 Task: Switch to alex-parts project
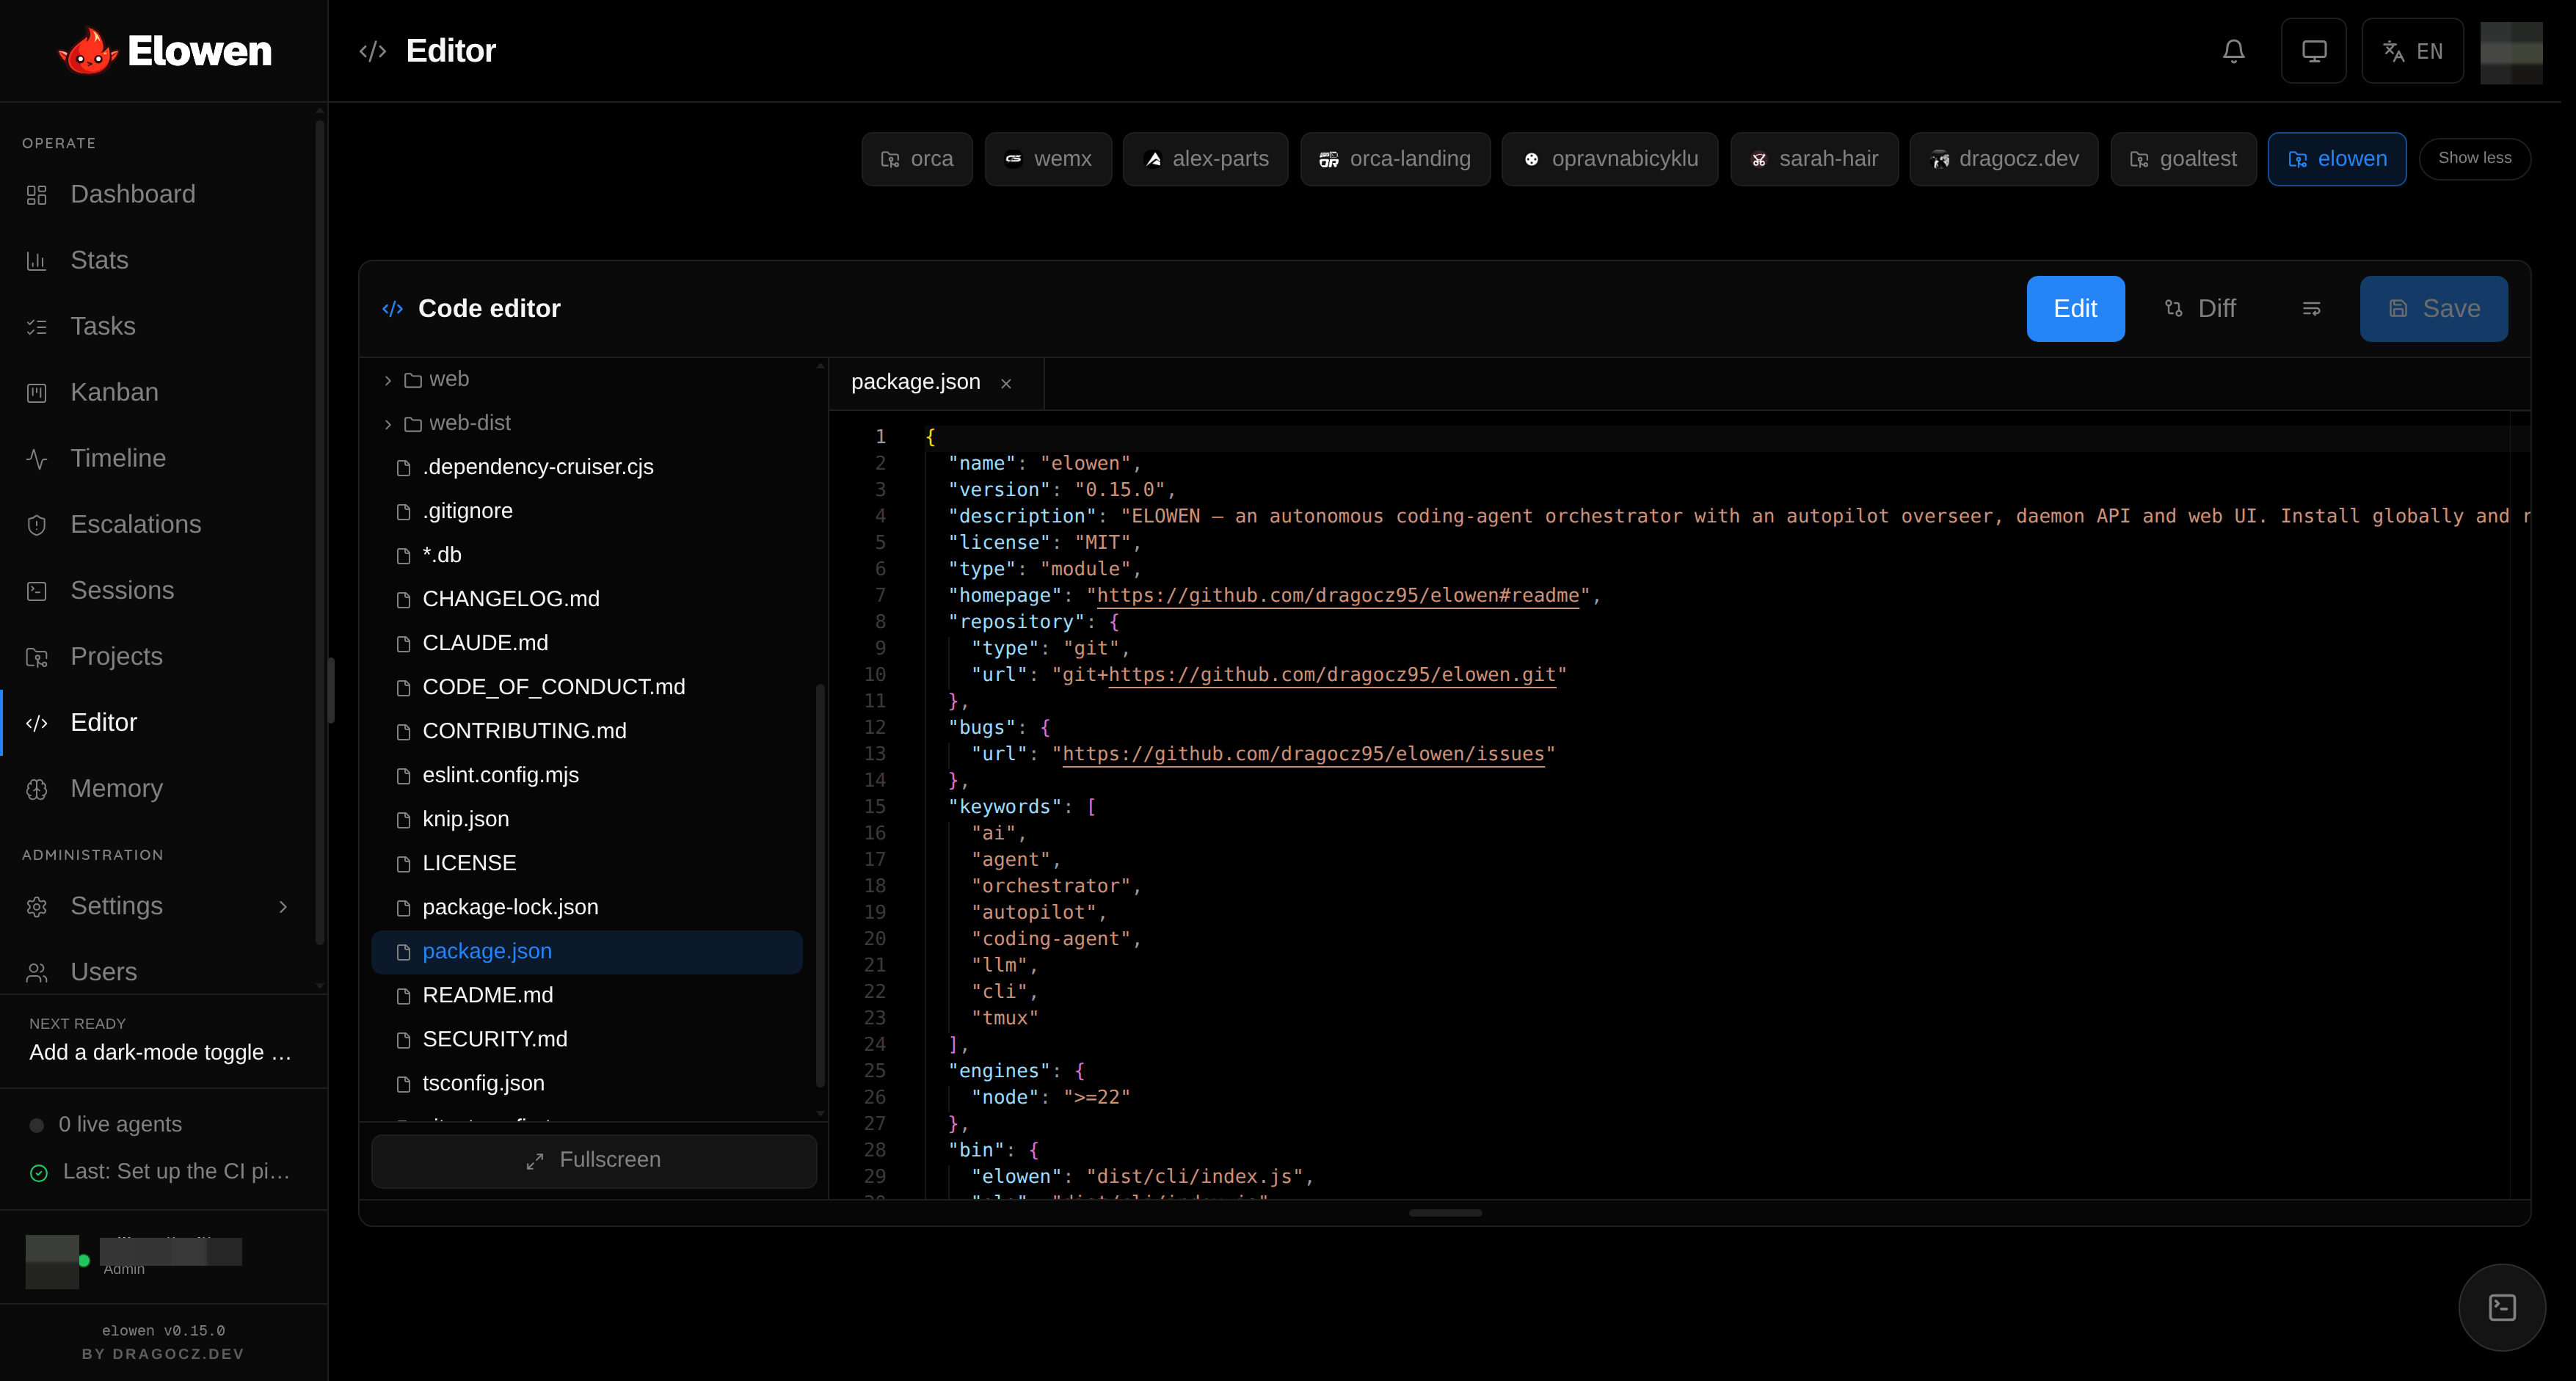[1205, 159]
